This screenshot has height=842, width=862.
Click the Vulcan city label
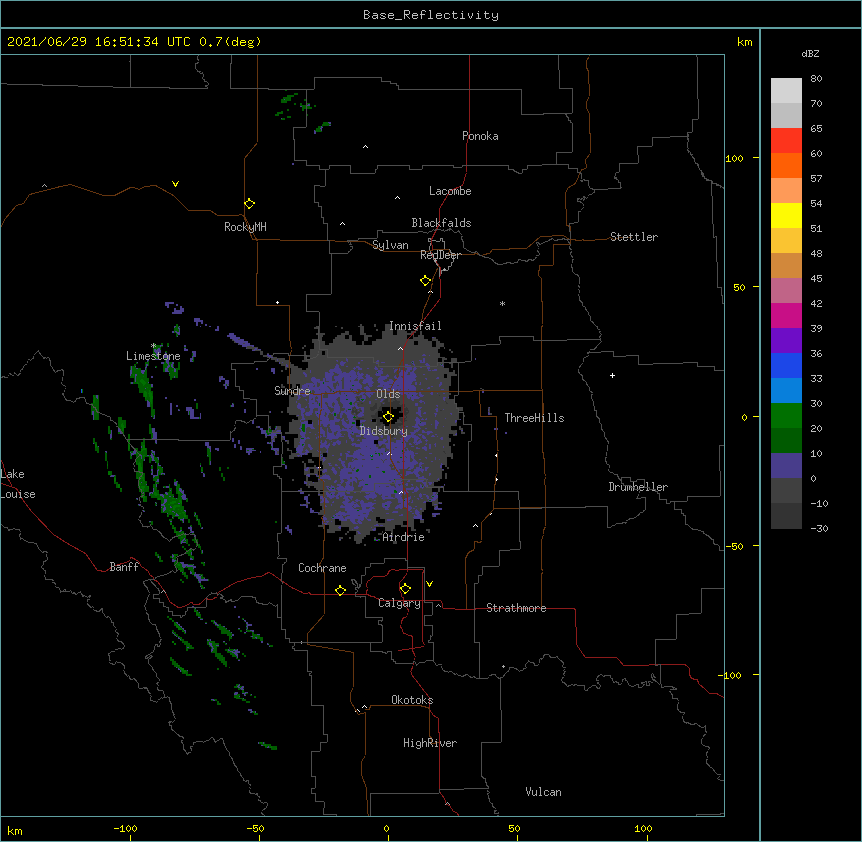tap(543, 792)
